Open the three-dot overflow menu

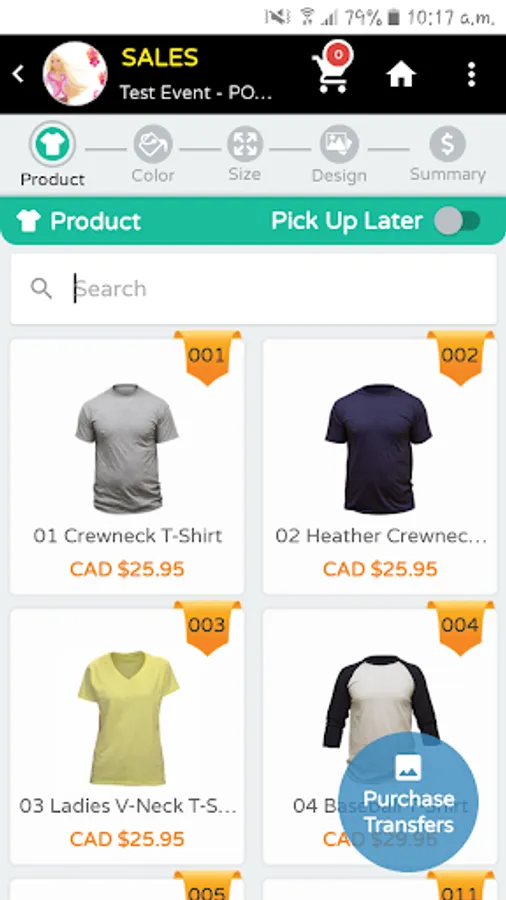tap(471, 75)
